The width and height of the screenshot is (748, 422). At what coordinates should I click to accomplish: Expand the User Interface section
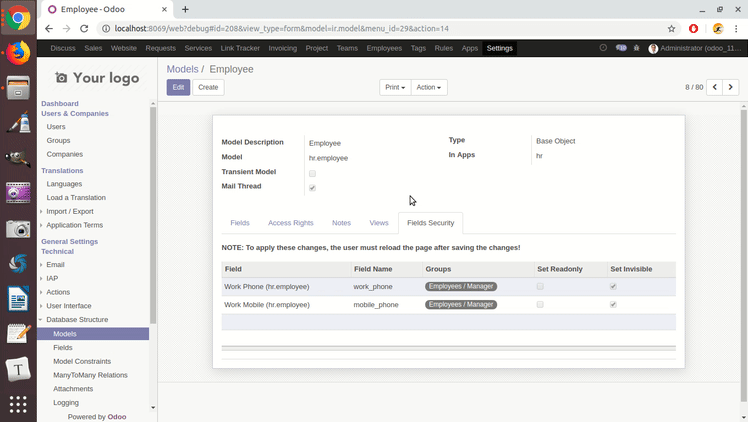[x=69, y=306]
